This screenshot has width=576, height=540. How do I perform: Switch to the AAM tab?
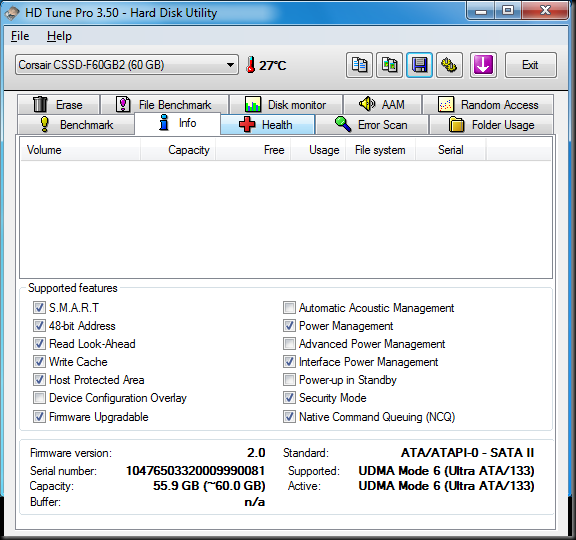[x=382, y=105]
